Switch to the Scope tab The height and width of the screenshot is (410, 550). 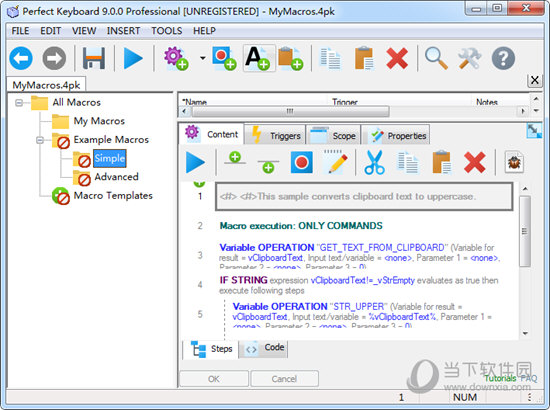(x=333, y=135)
